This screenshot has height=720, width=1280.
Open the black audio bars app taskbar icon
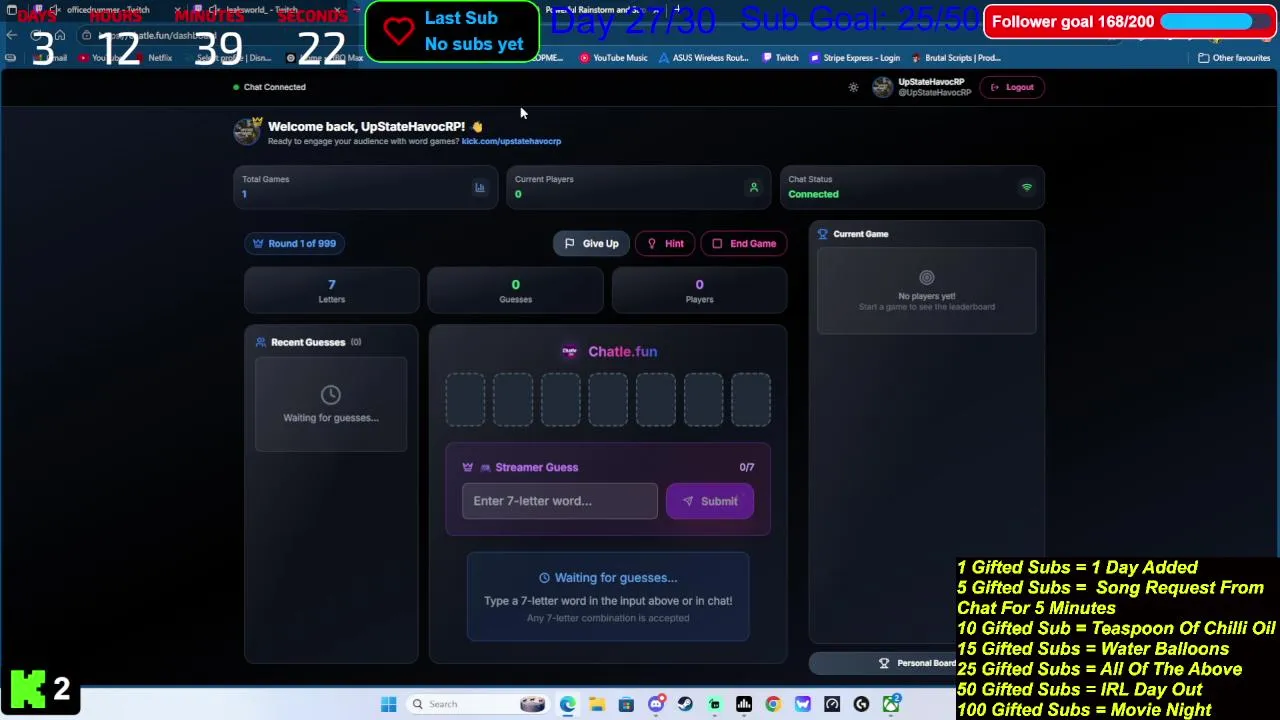coord(744,704)
